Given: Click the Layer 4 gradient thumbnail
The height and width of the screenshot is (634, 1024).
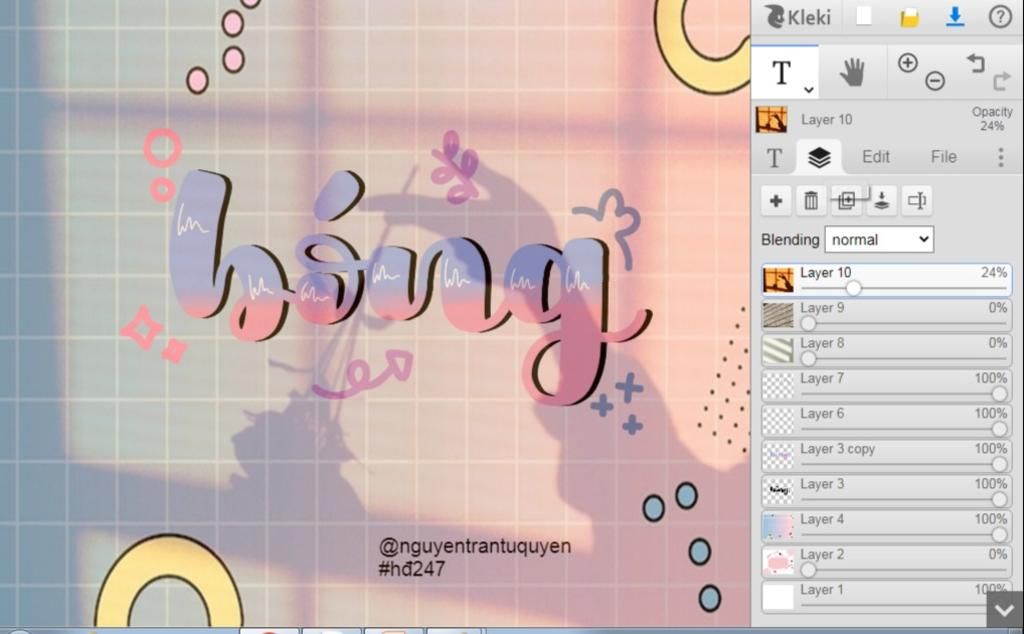Looking at the screenshot, I should [x=778, y=526].
